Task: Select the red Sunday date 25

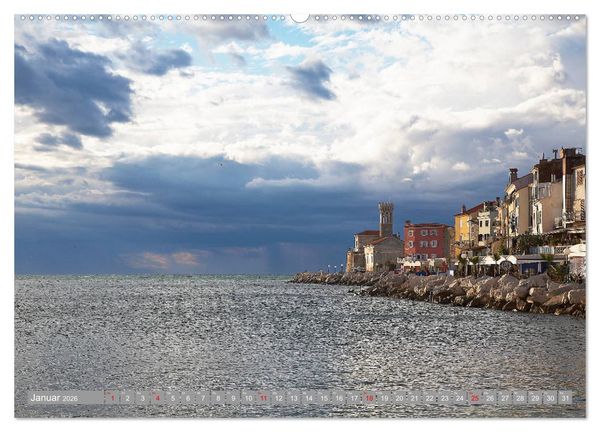Action: [475, 398]
